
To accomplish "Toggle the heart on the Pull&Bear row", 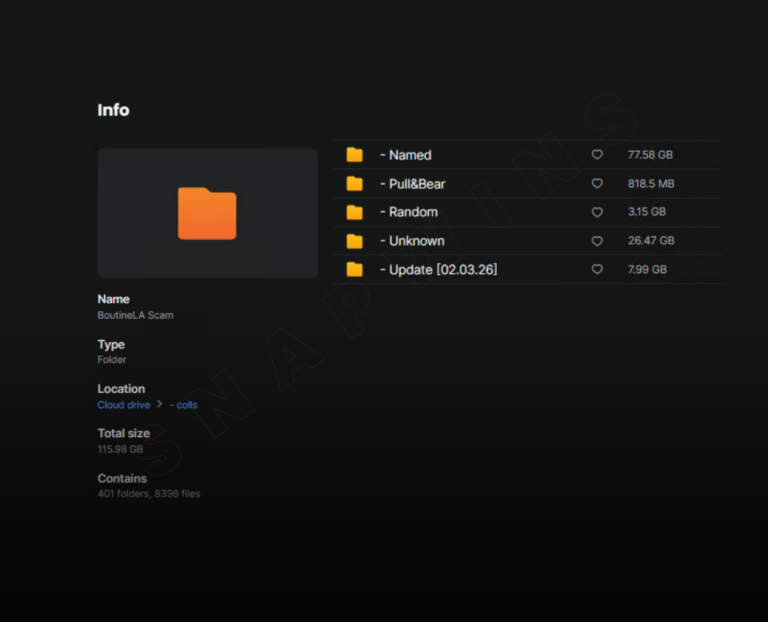I will click(597, 184).
